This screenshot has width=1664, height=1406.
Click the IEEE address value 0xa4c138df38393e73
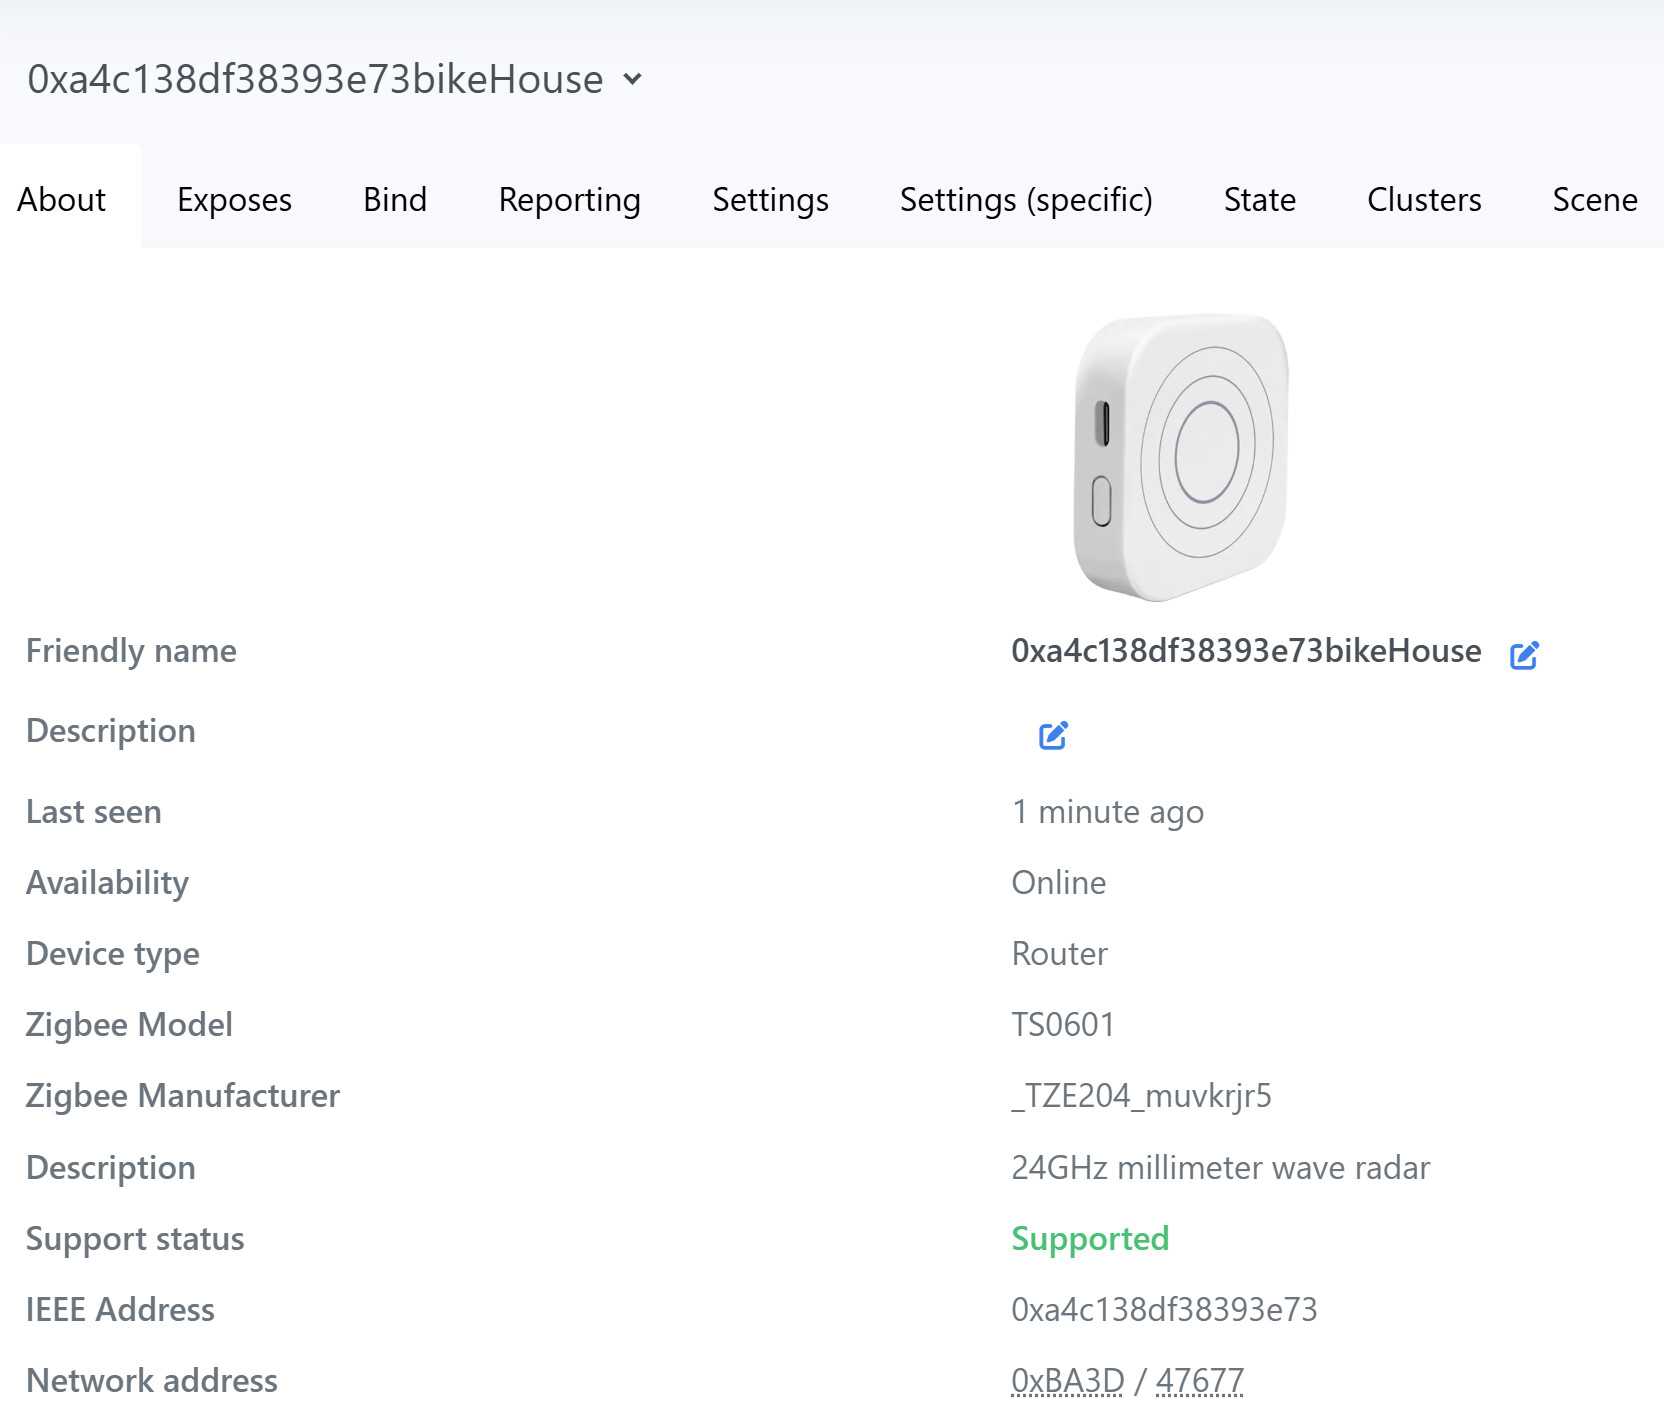click(x=1164, y=1310)
